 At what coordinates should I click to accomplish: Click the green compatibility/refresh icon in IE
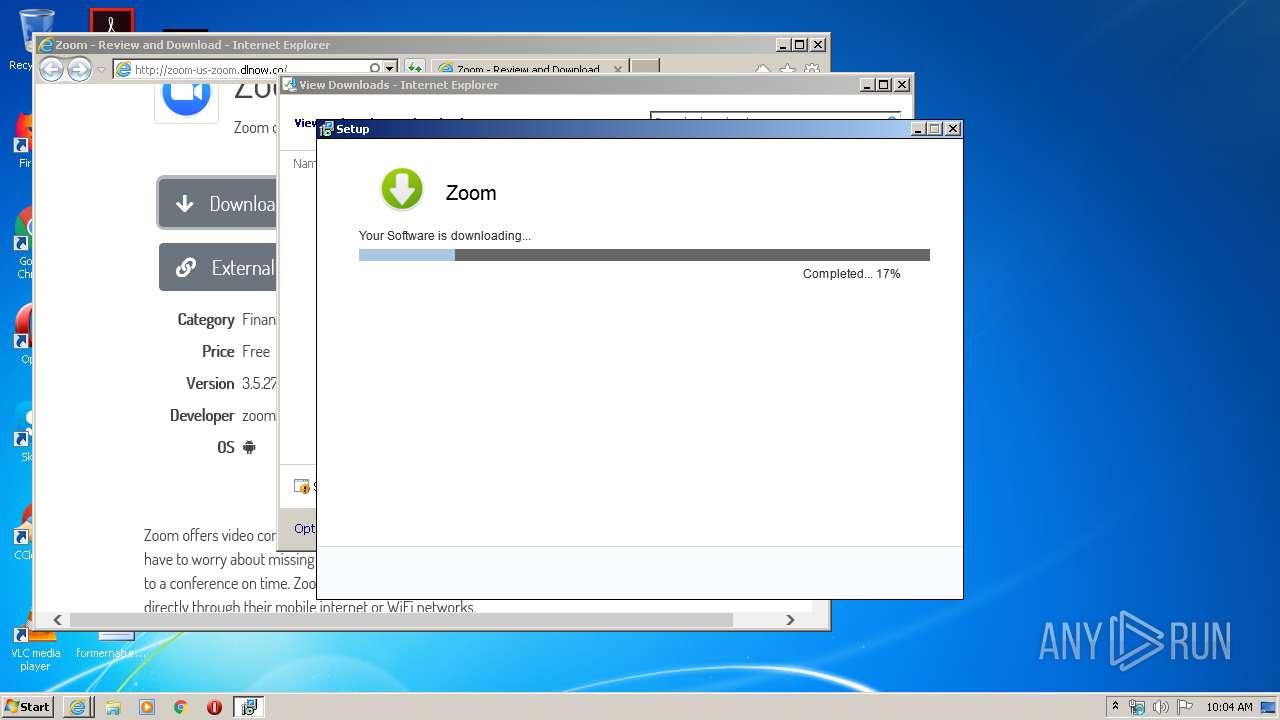[415, 69]
